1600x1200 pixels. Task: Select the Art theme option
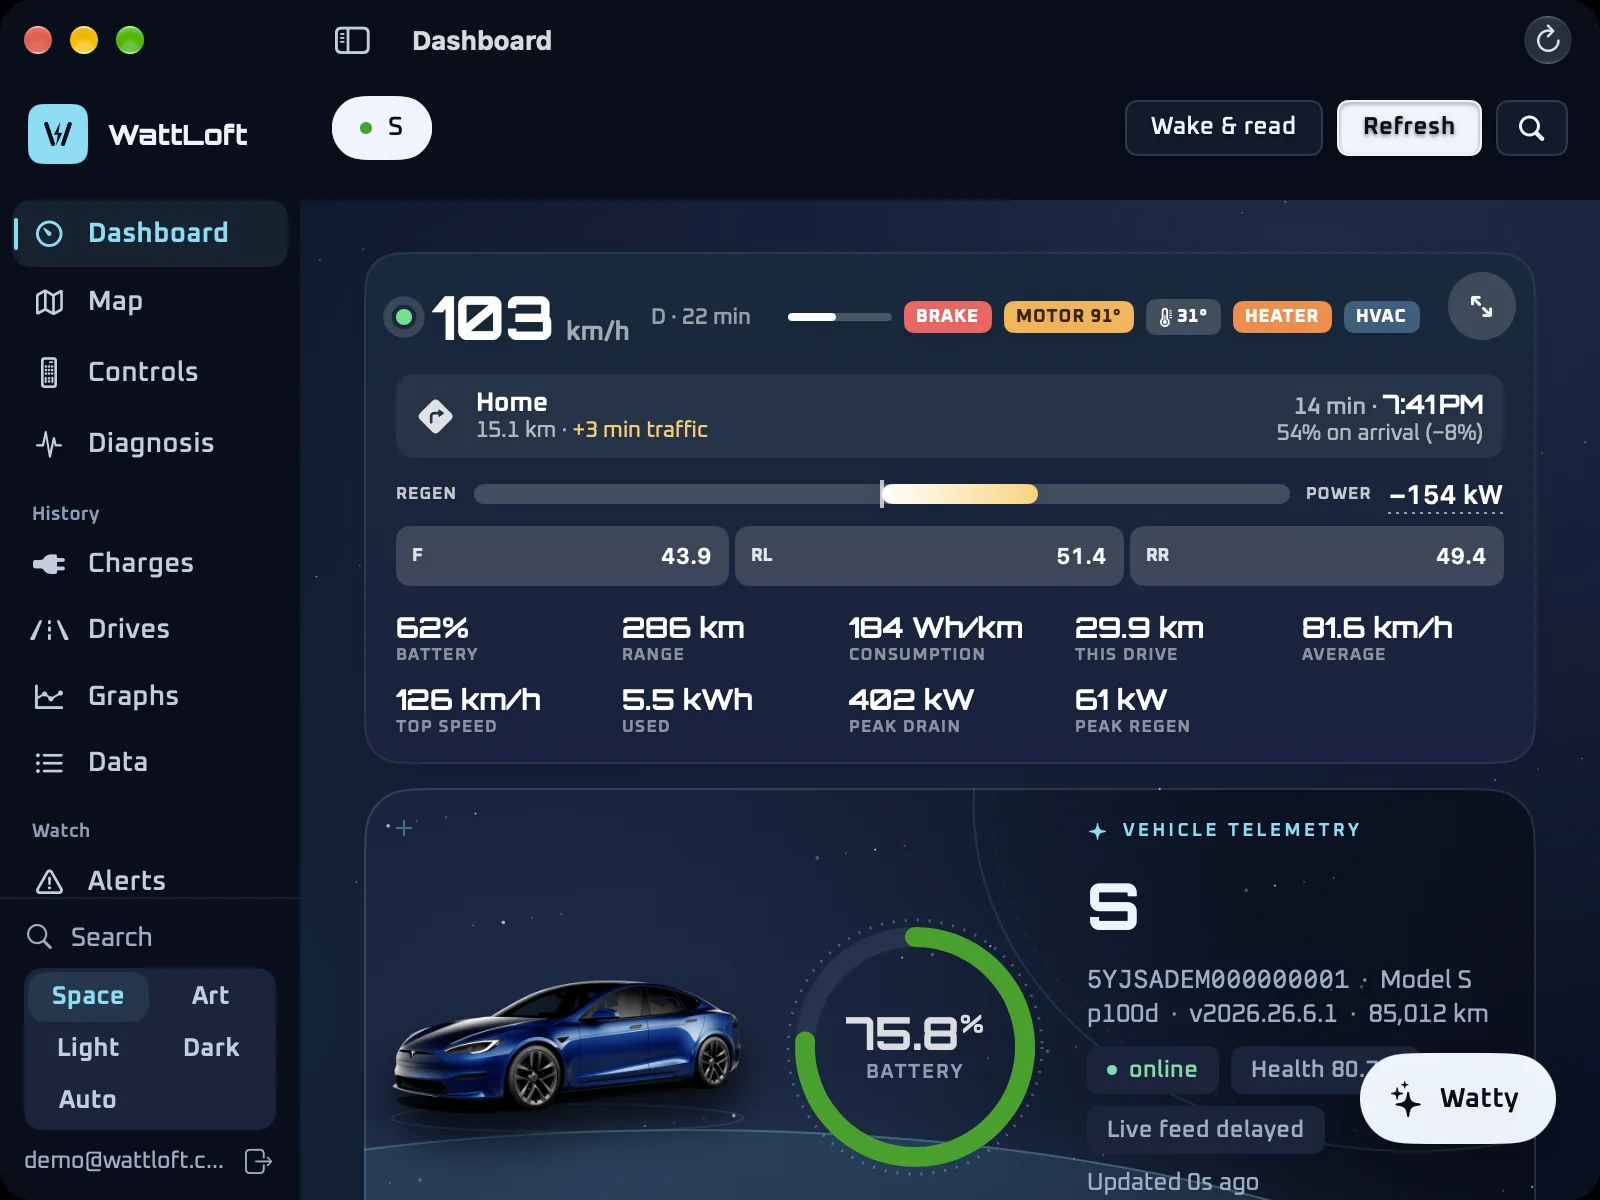click(x=211, y=996)
